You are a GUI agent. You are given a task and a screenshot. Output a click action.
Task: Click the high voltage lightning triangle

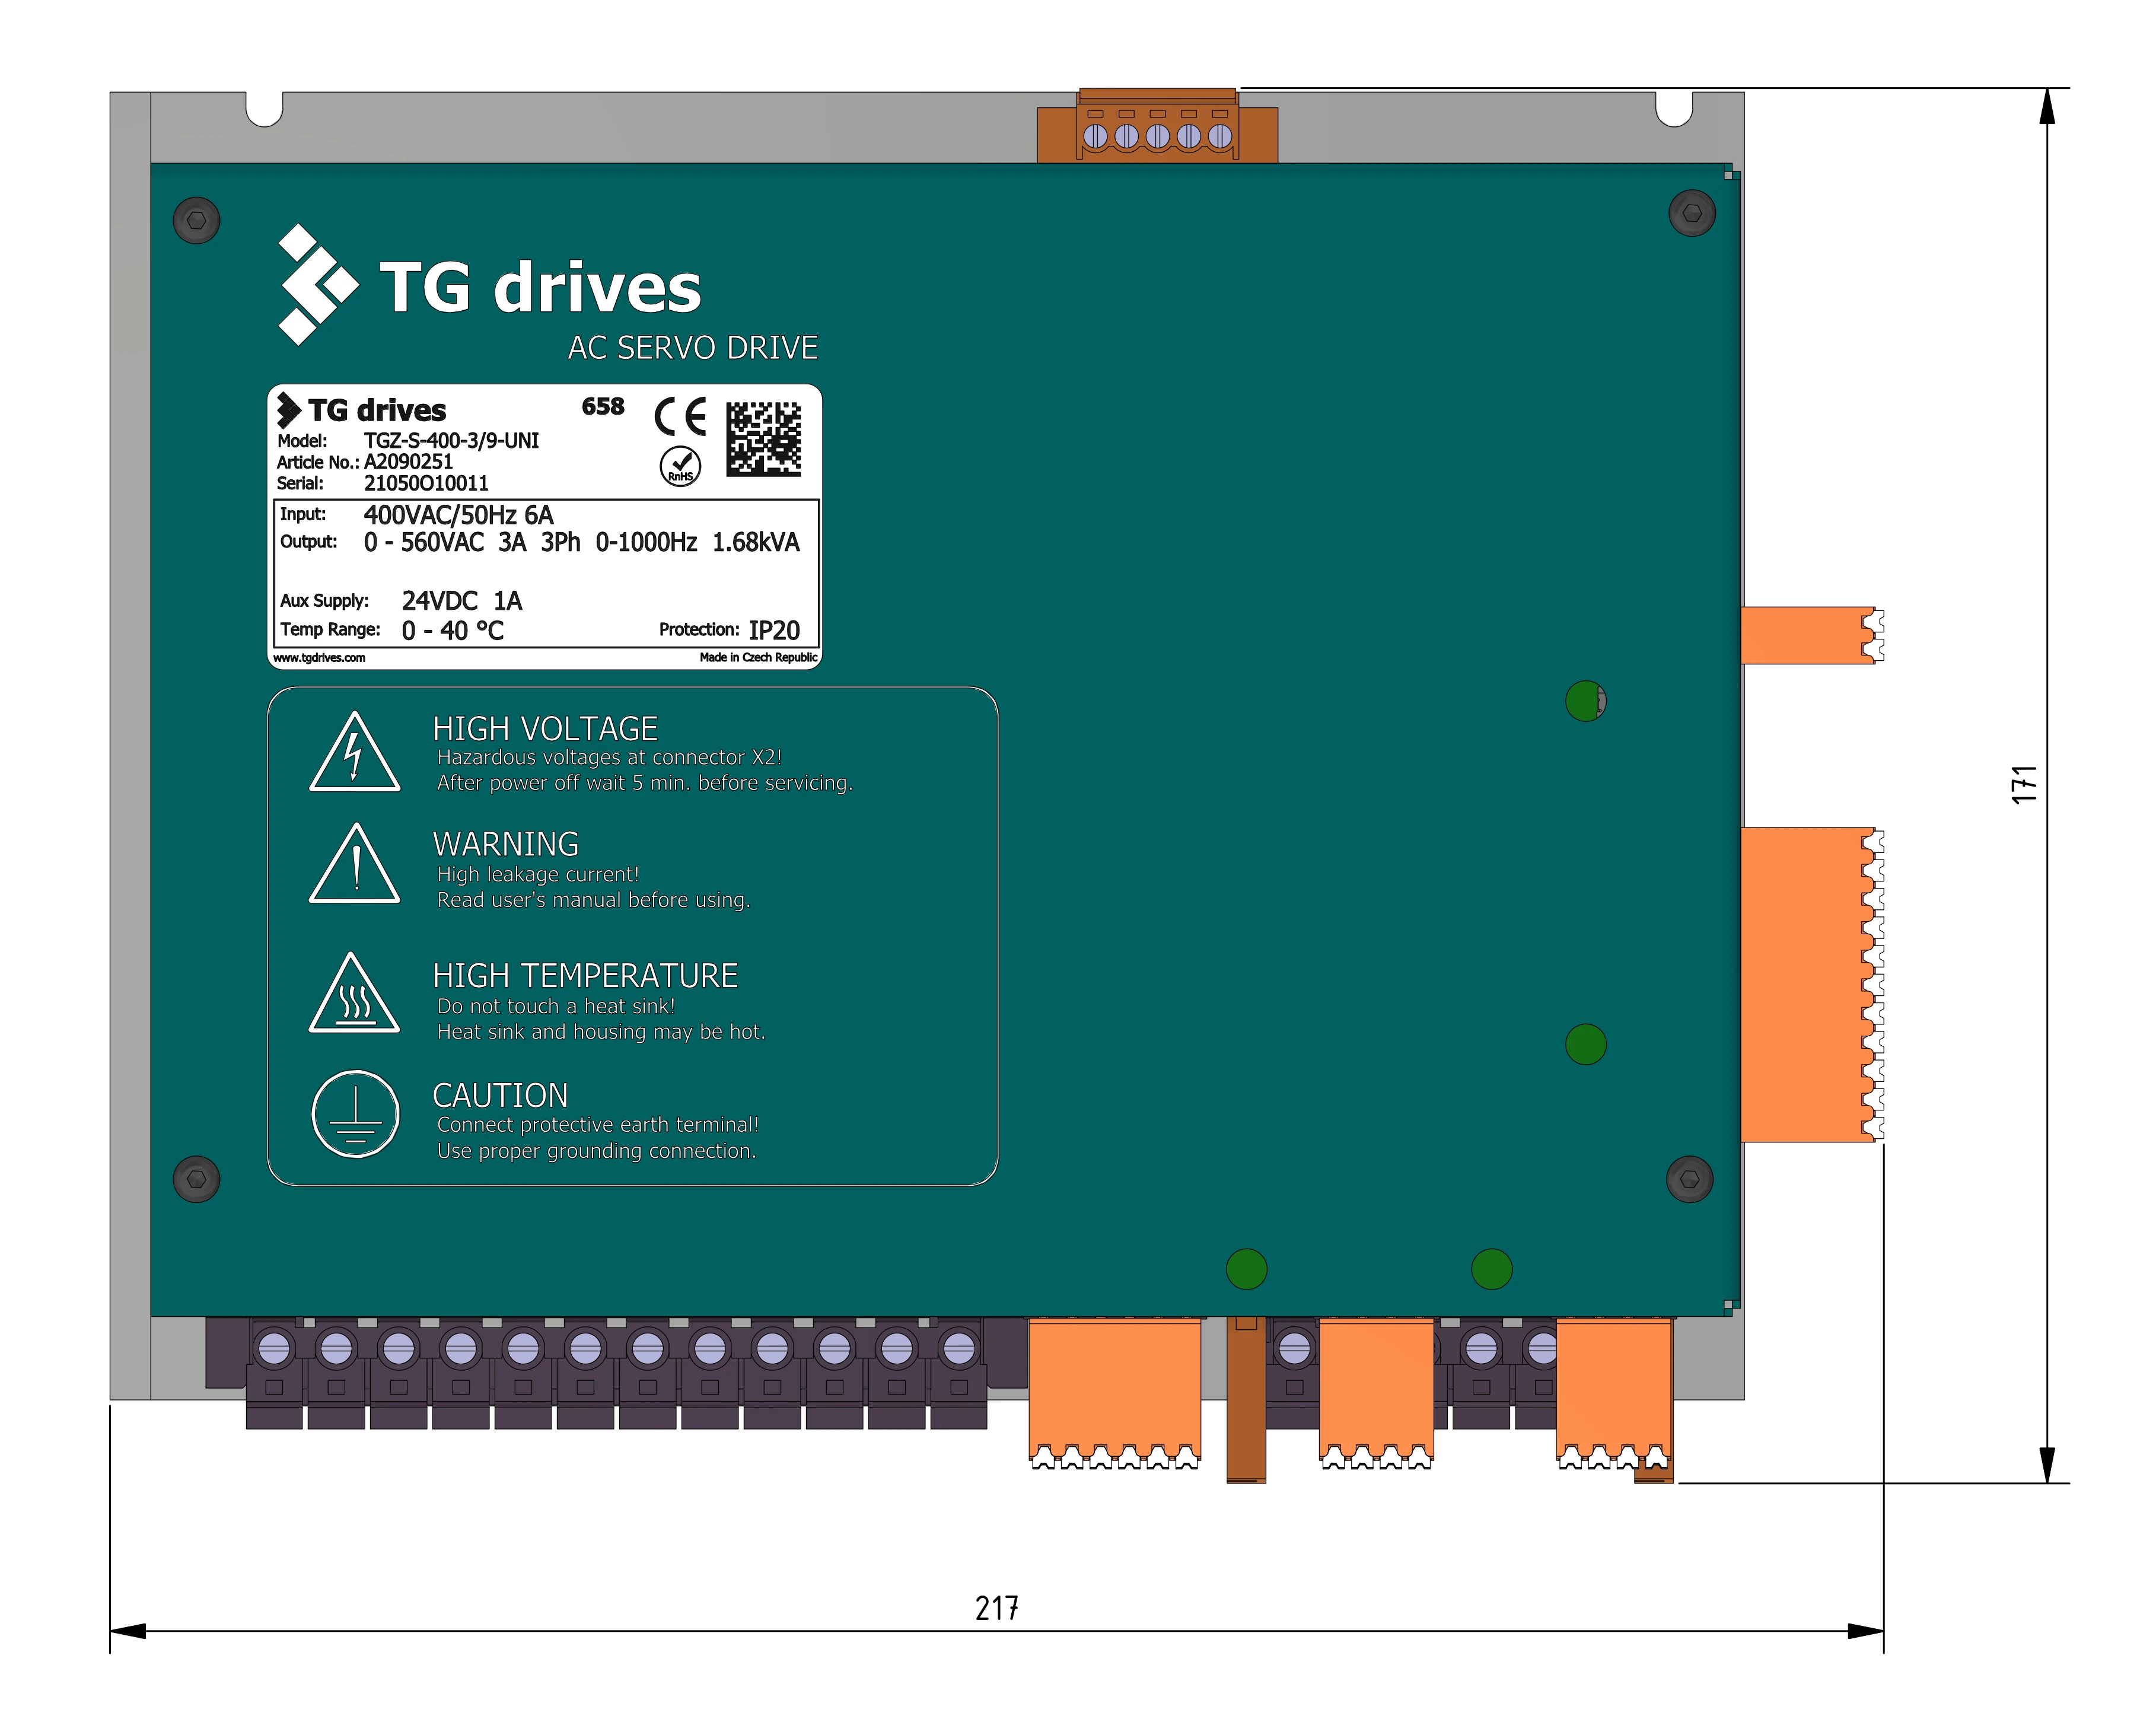click(354, 752)
